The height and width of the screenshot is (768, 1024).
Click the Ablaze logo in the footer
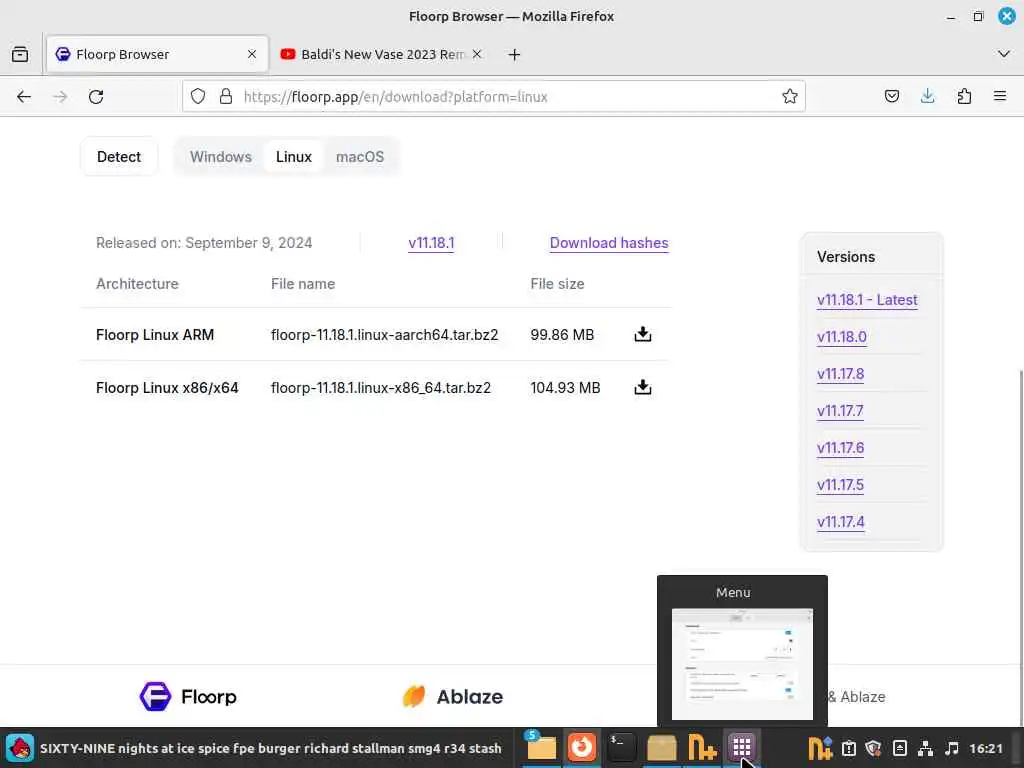(453, 696)
